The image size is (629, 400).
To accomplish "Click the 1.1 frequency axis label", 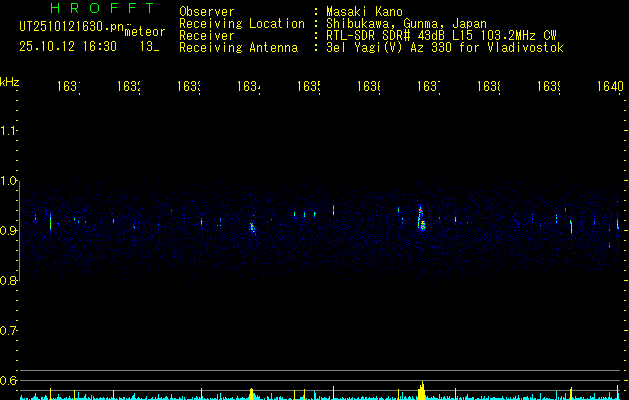I will [x=8, y=130].
